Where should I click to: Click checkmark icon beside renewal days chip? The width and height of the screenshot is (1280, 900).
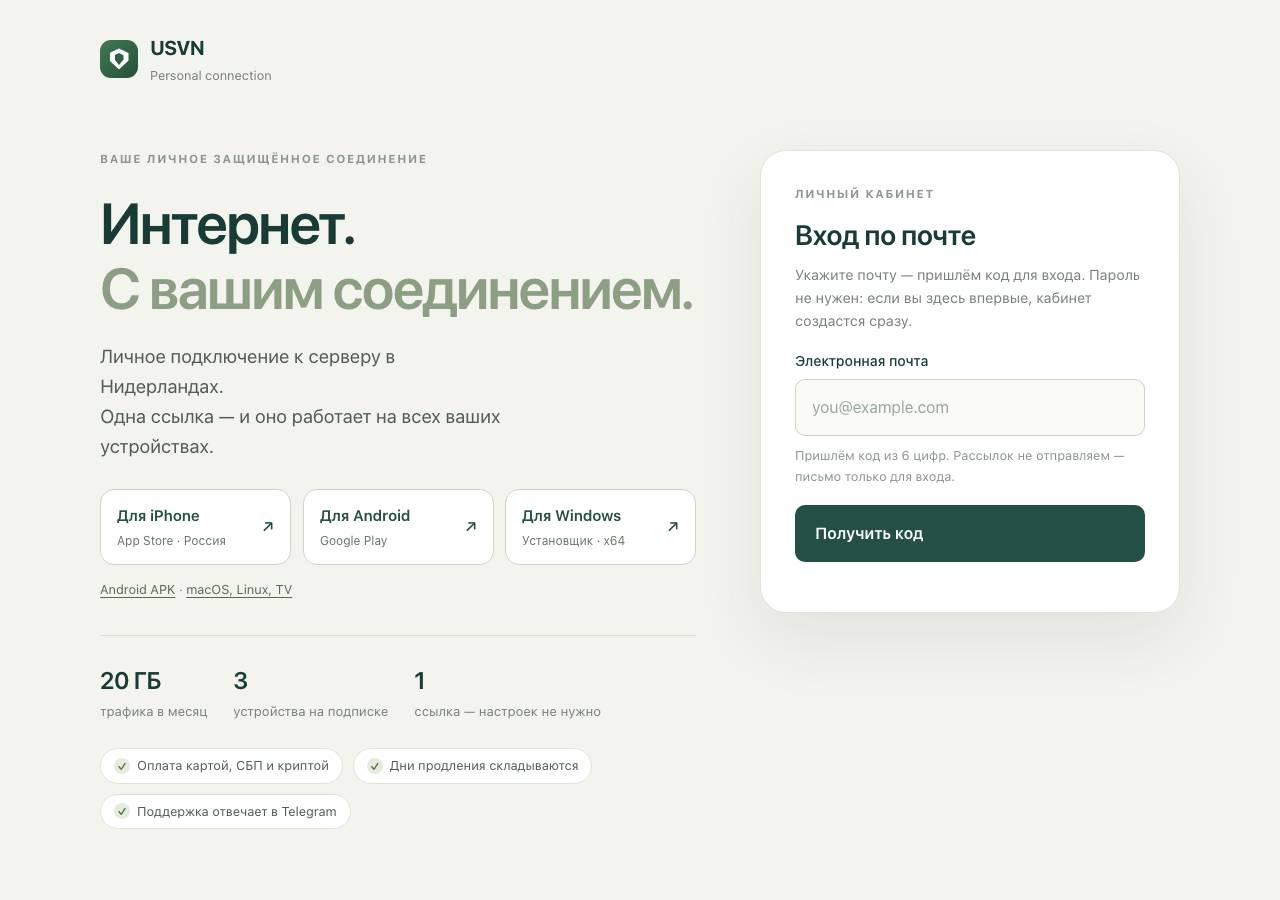point(375,766)
